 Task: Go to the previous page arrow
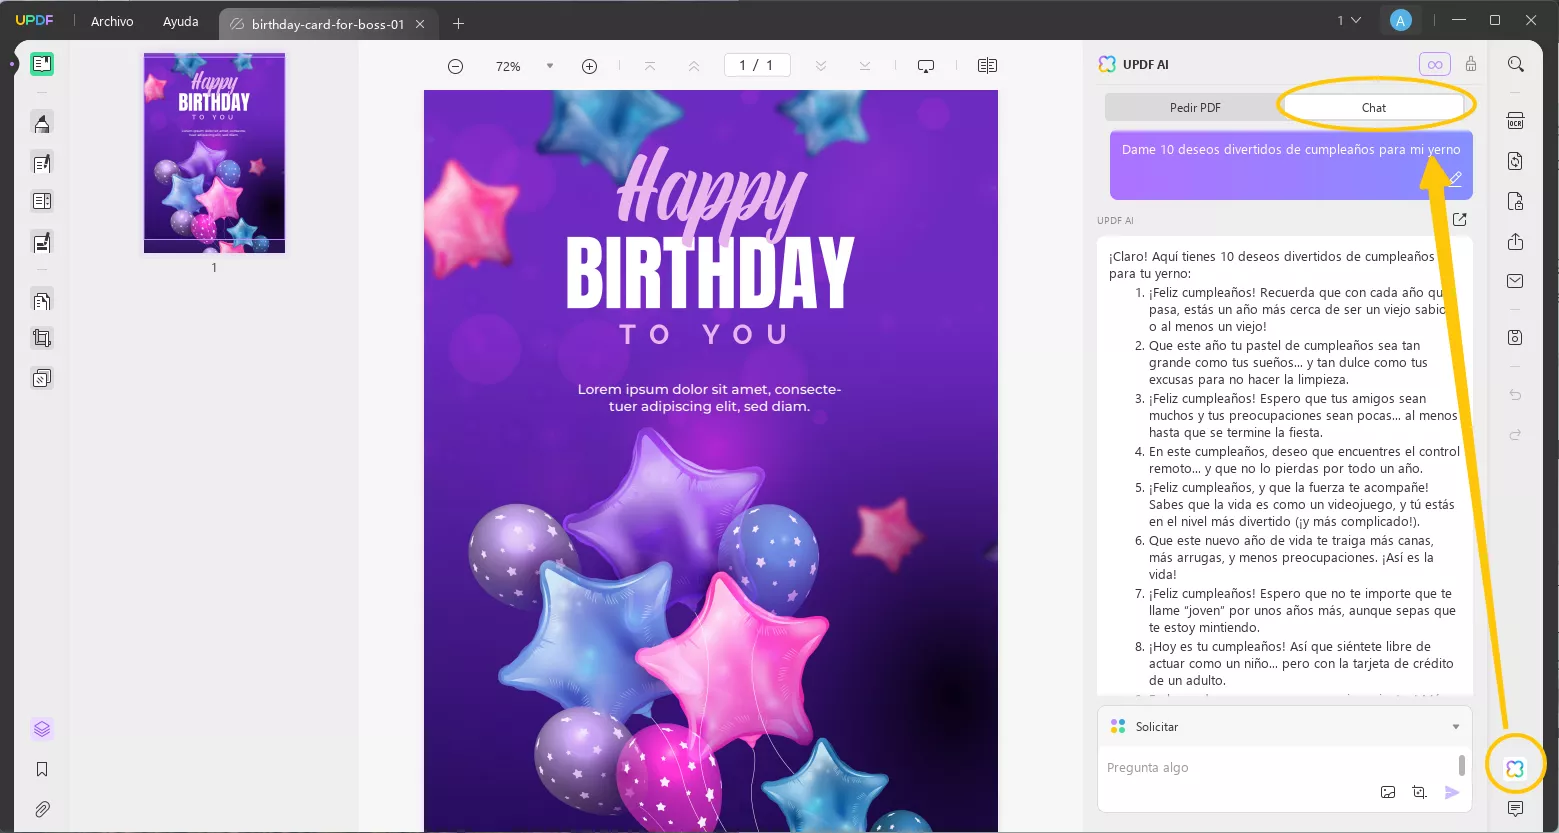pyautogui.click(x=694, y=66)
